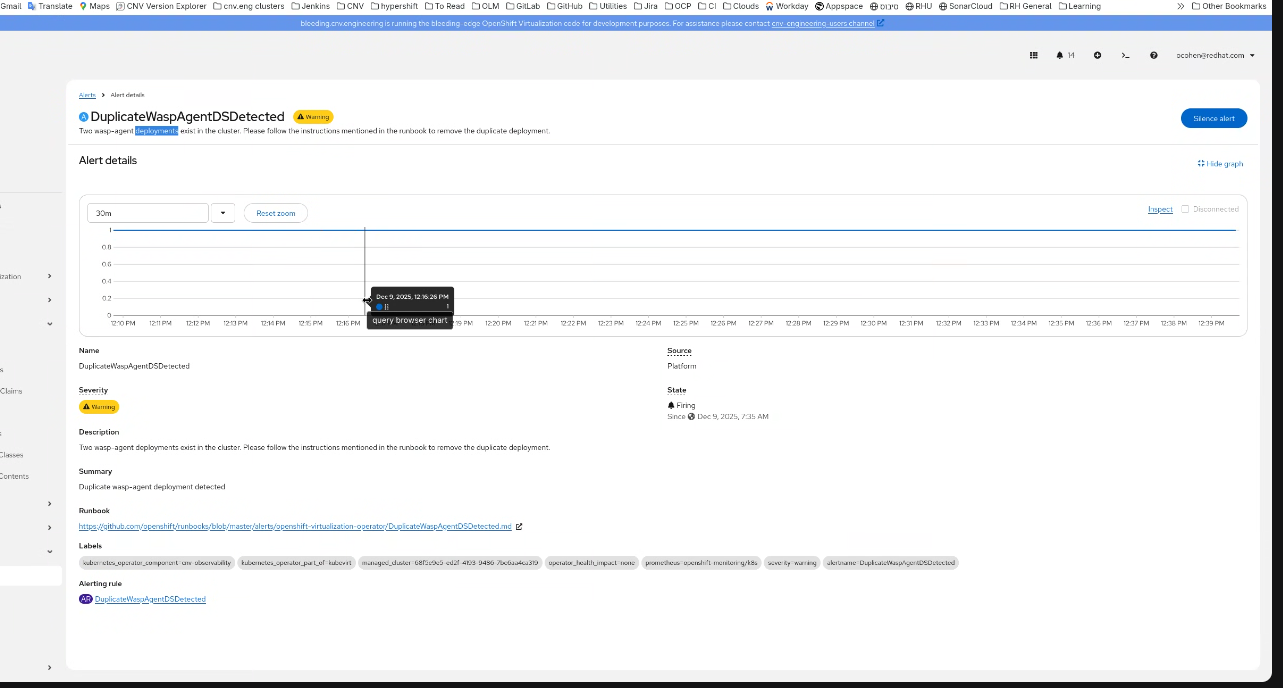Click the 12:30 PM label on the chart axis
1283x688 pixels.
tap(873, 323)
